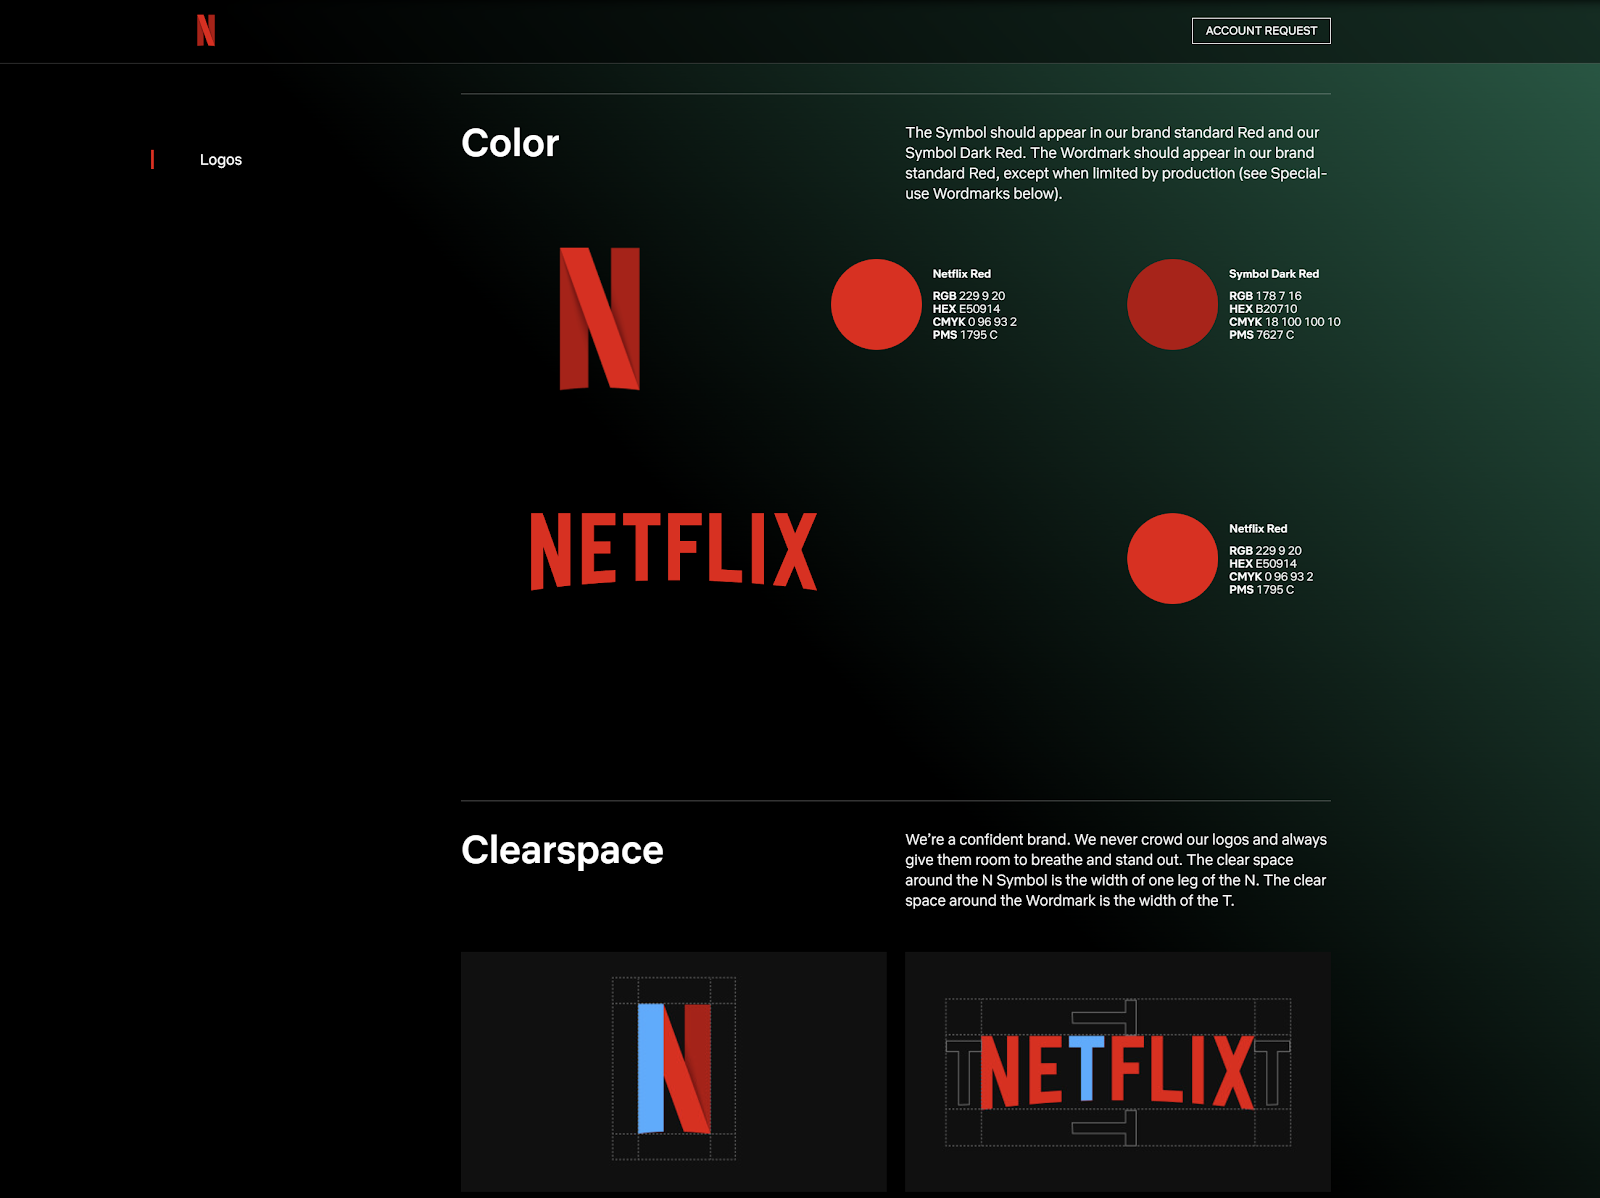Click the Color section heading
This screenshot has width=1600, height=1198.
[509, 143]
